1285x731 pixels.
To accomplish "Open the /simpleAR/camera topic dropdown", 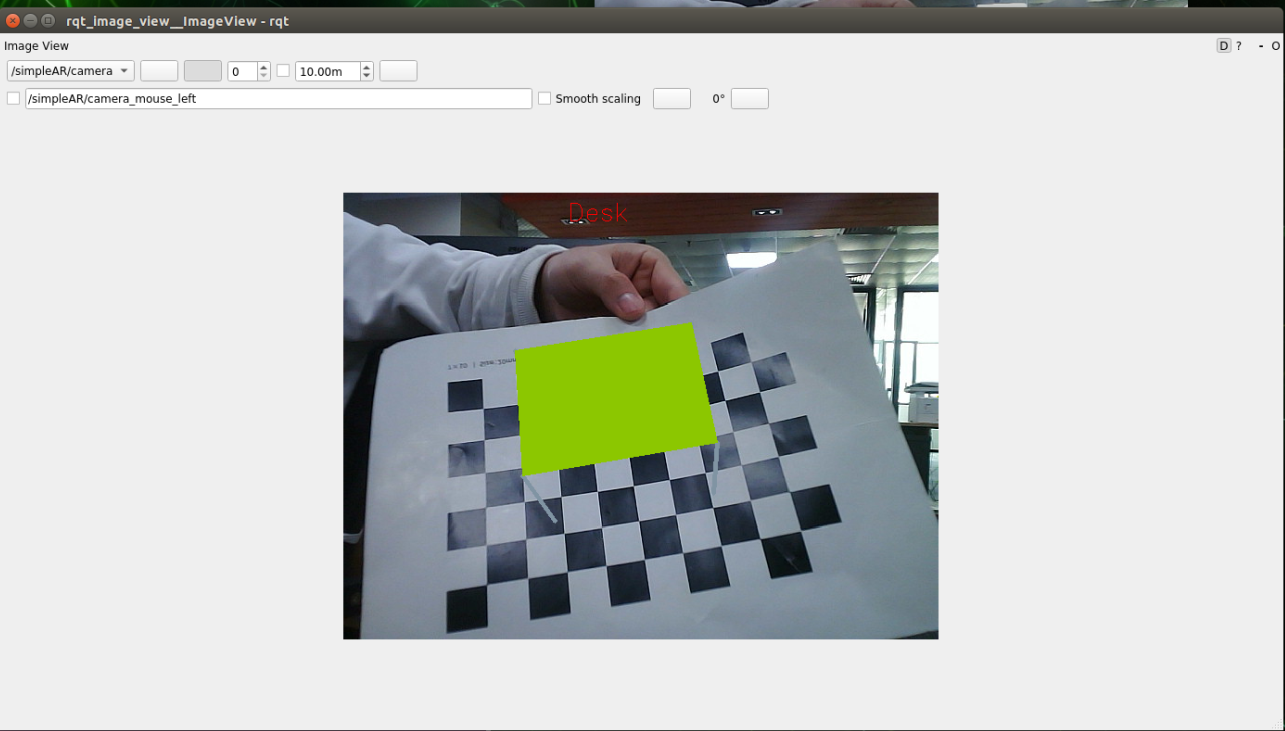I will [x=70, y=71].
